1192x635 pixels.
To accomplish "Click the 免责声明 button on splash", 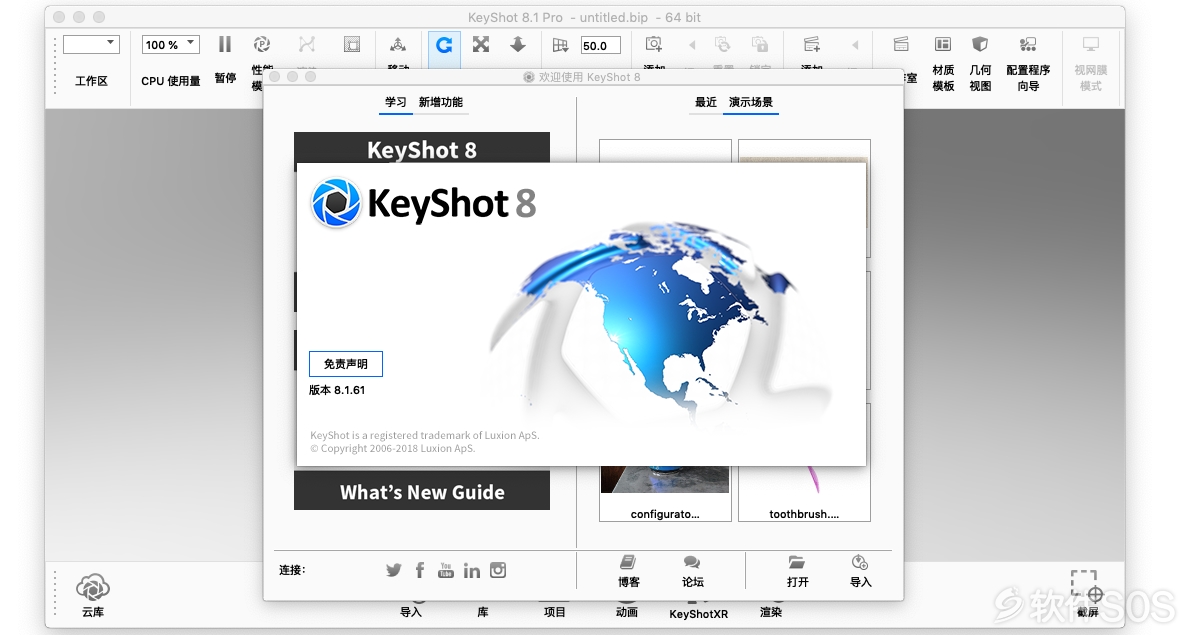I will coord(346,364).
